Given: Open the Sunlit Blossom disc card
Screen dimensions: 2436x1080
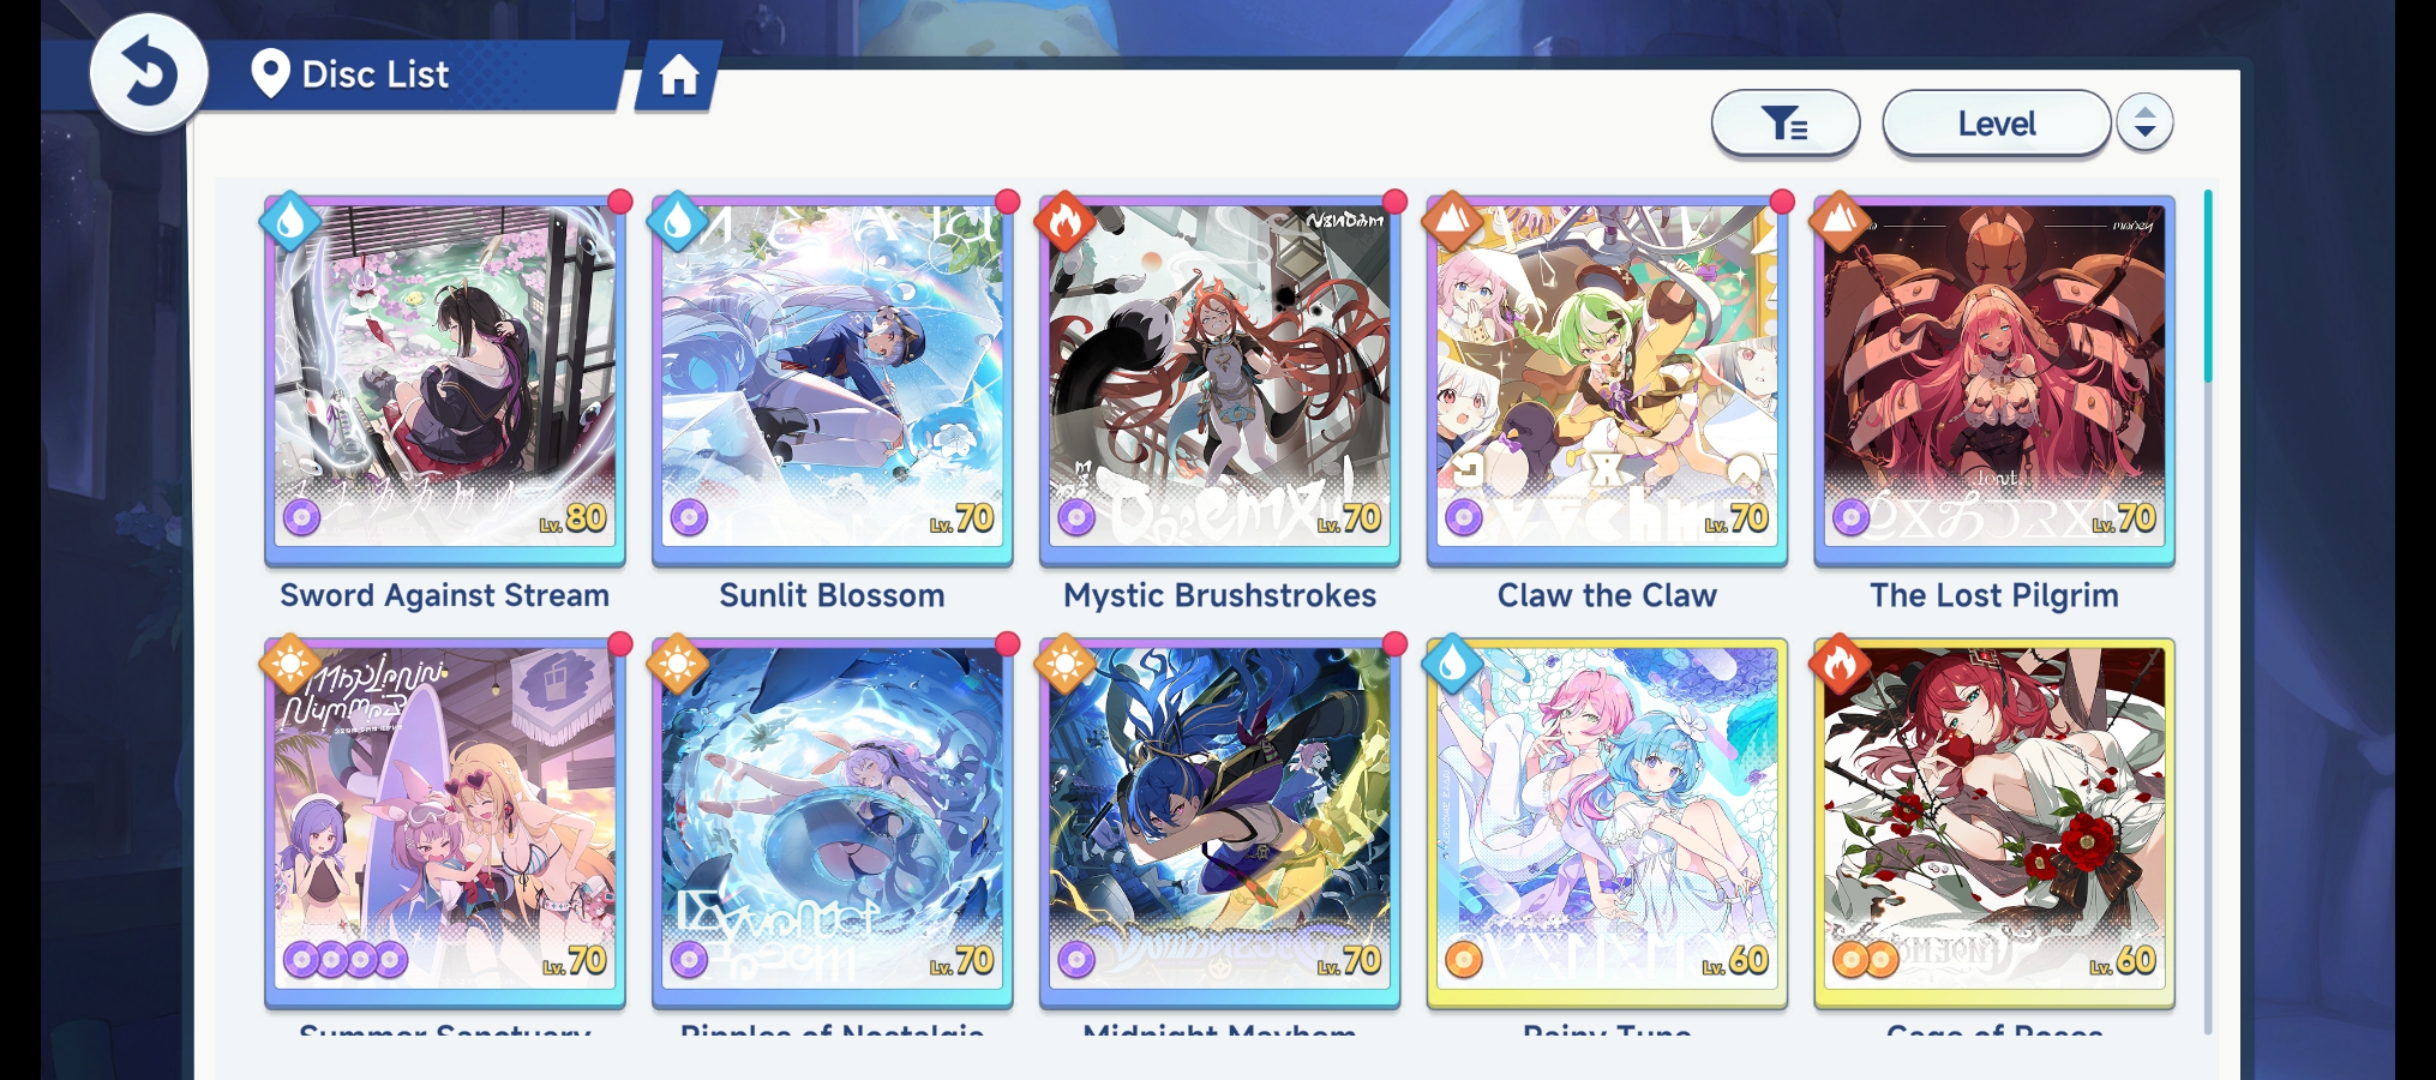Looking at the screenshot, I should coord(832,381).
